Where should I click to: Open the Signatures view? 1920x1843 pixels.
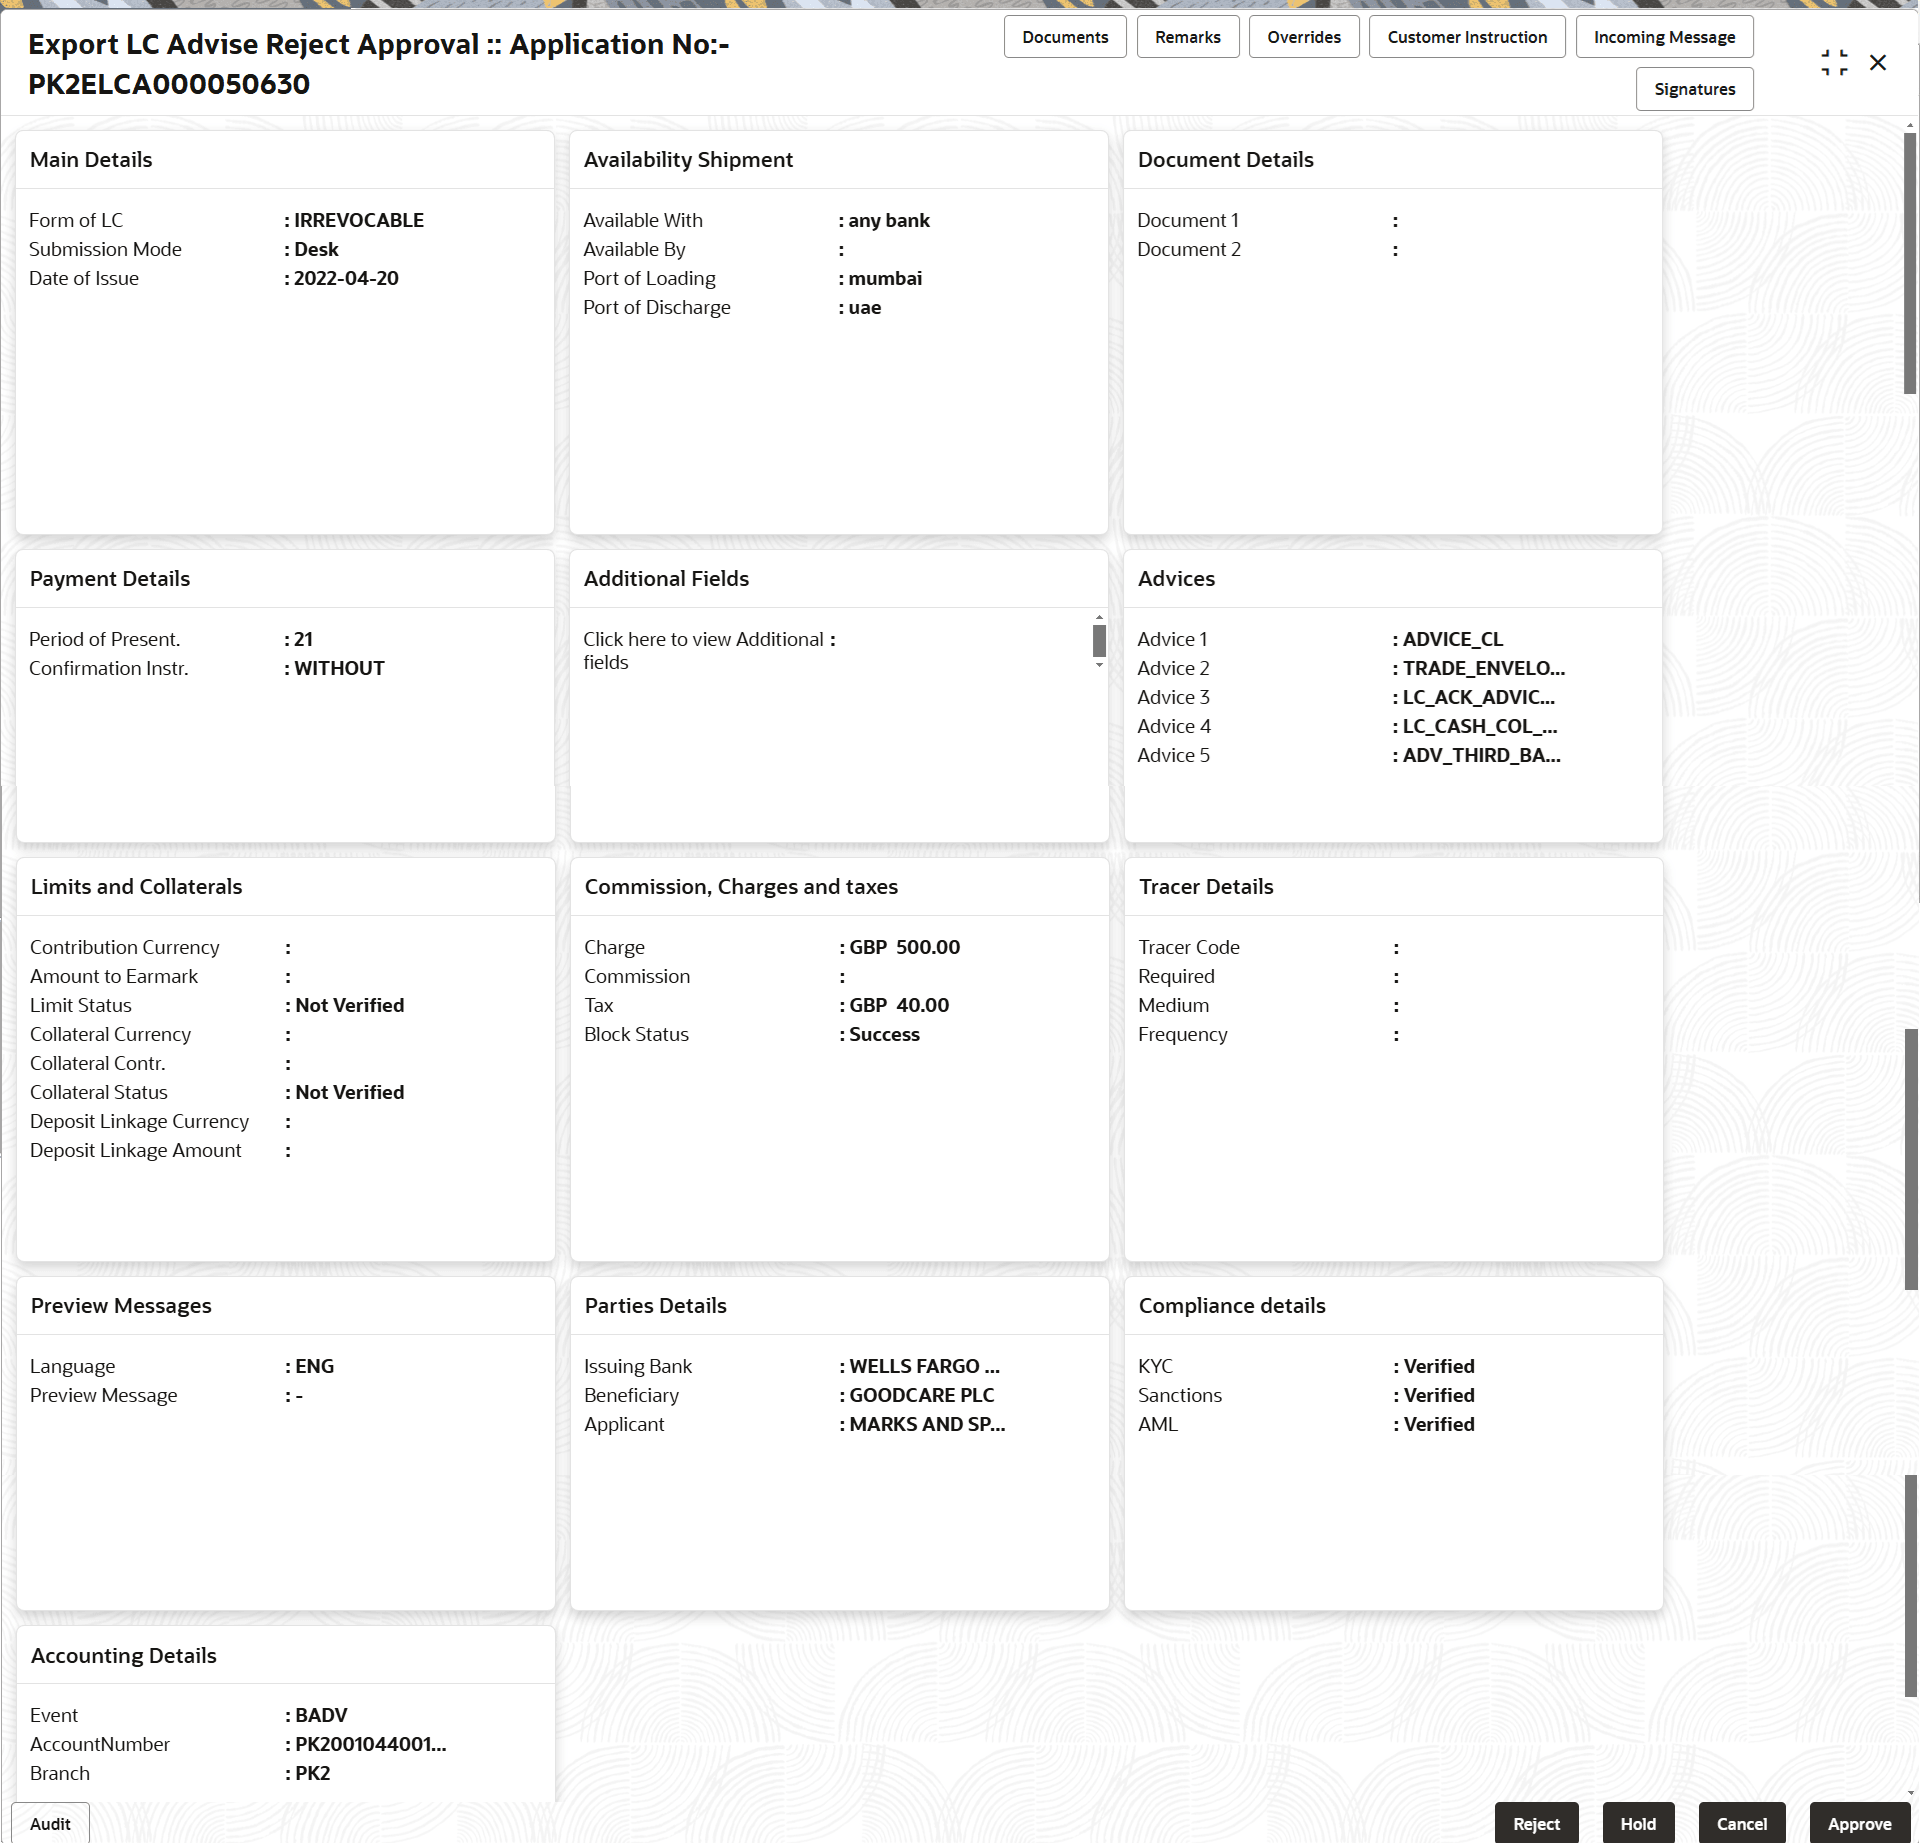[1694, 88]
